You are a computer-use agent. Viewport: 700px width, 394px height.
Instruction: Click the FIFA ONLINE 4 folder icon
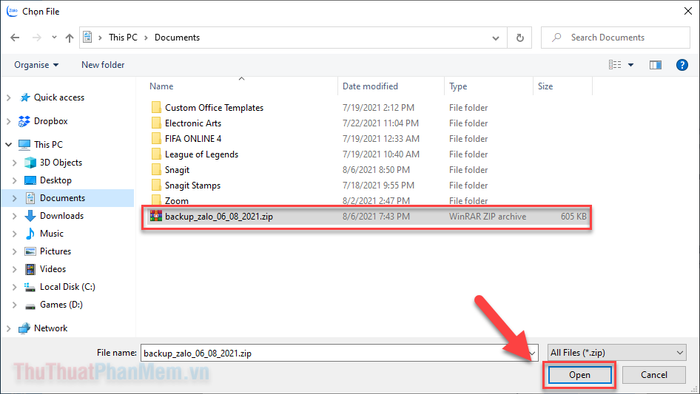(x=156, y=138)
